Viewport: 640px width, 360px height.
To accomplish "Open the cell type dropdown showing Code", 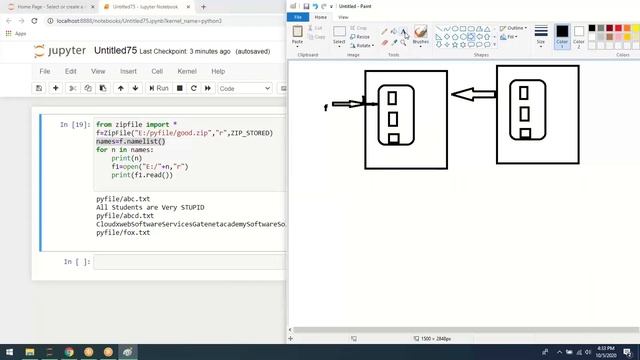I will [x=245, y=88].
